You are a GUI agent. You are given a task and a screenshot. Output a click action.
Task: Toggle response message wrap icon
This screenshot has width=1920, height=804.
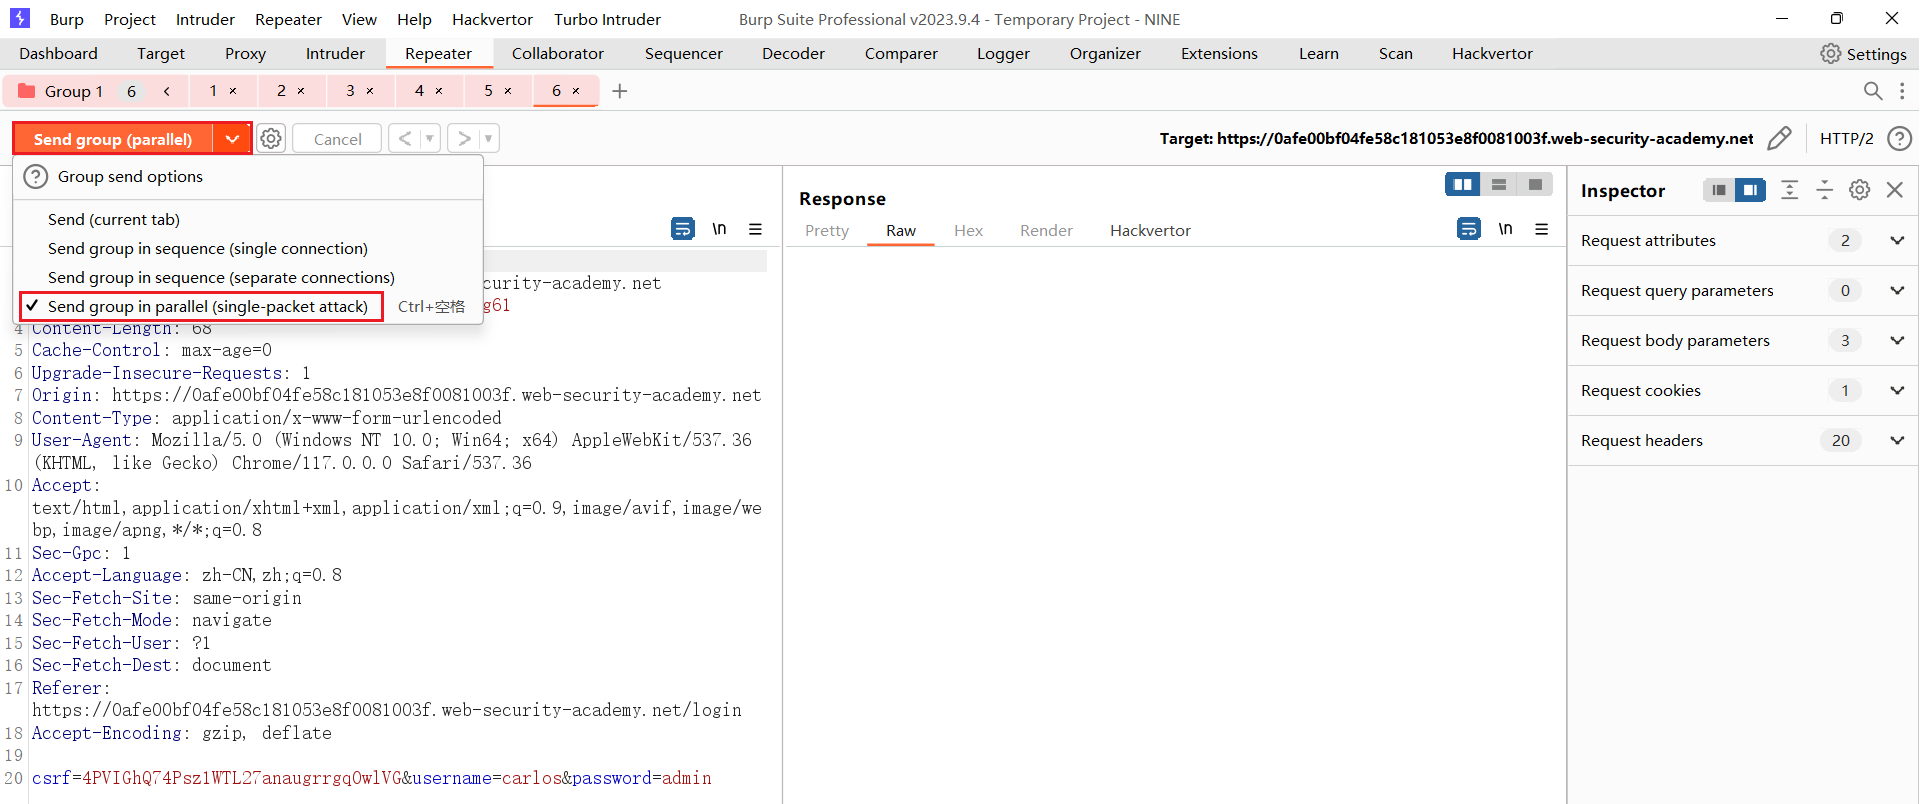coord(1469,229)
